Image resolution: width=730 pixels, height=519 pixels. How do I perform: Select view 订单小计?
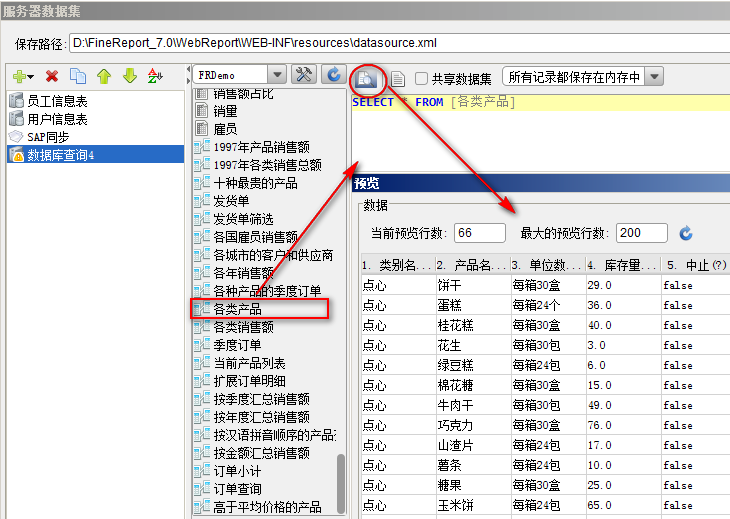coord(265,471)
